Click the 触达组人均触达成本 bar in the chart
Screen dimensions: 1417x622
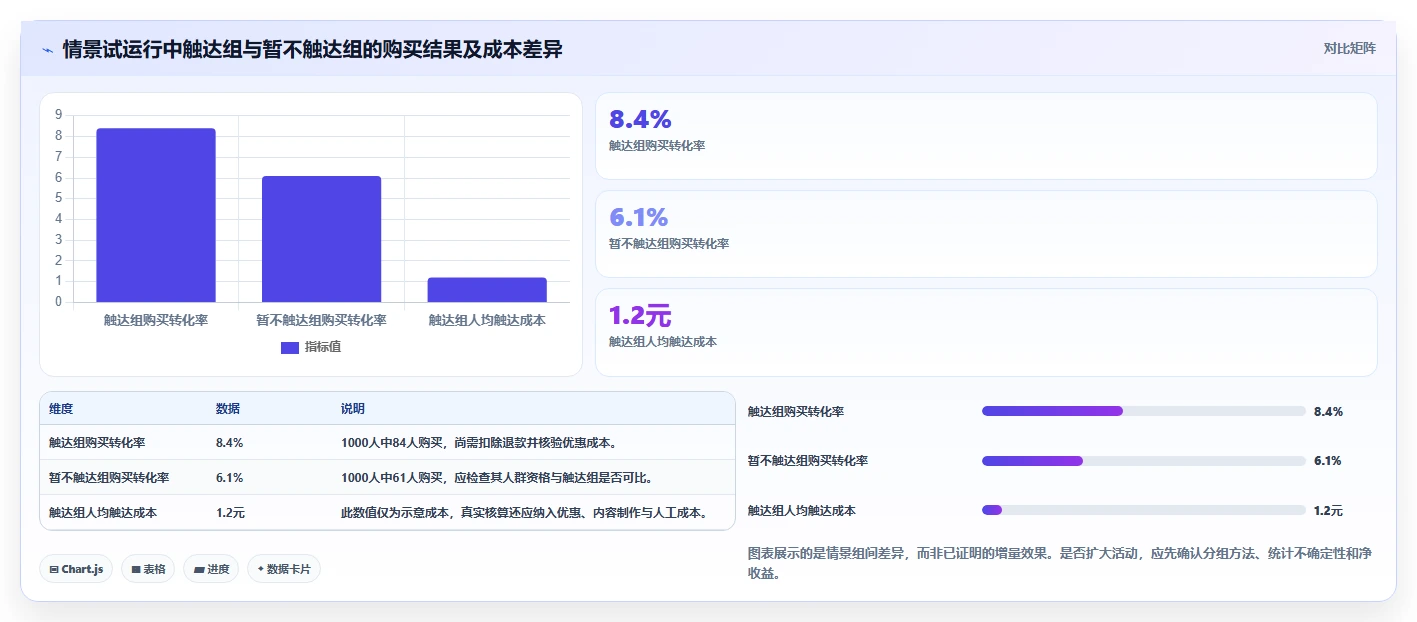487,290
